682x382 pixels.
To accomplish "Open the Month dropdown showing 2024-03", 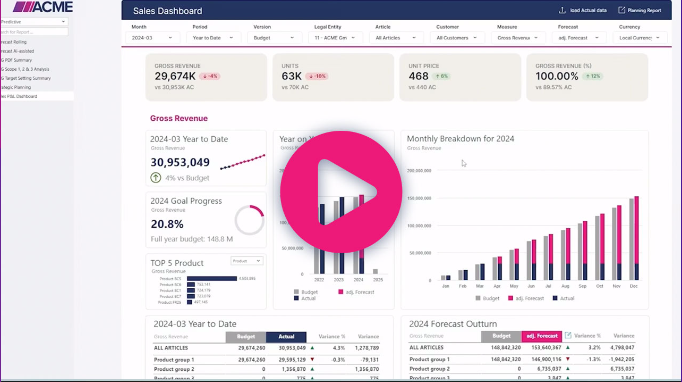I will [x=152, y=38].
